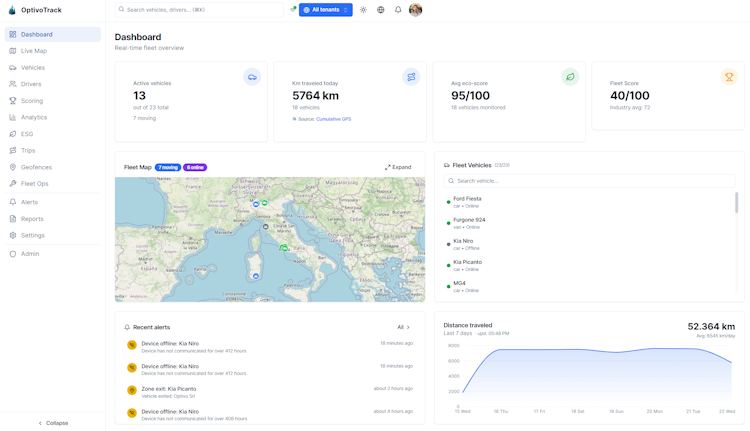Image resolution: width=750 pixels, height=431 pixels.
Task: Click the blue vehicle marker near Milan
Action: [x=256, y=204]
